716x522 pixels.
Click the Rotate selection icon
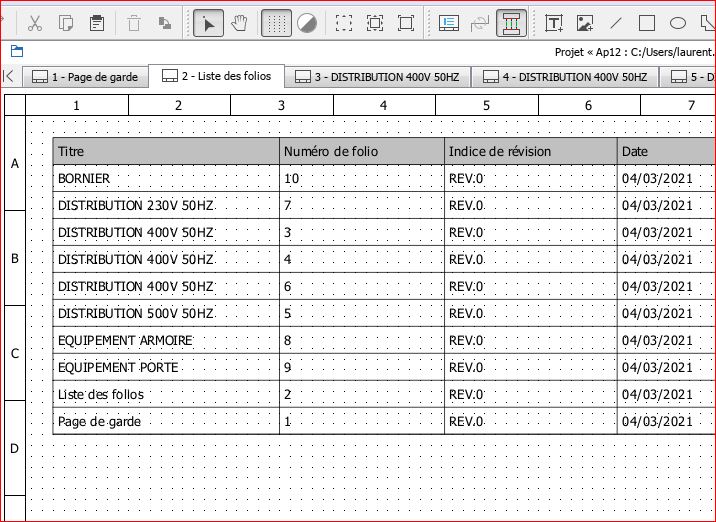tap(165, 23)
